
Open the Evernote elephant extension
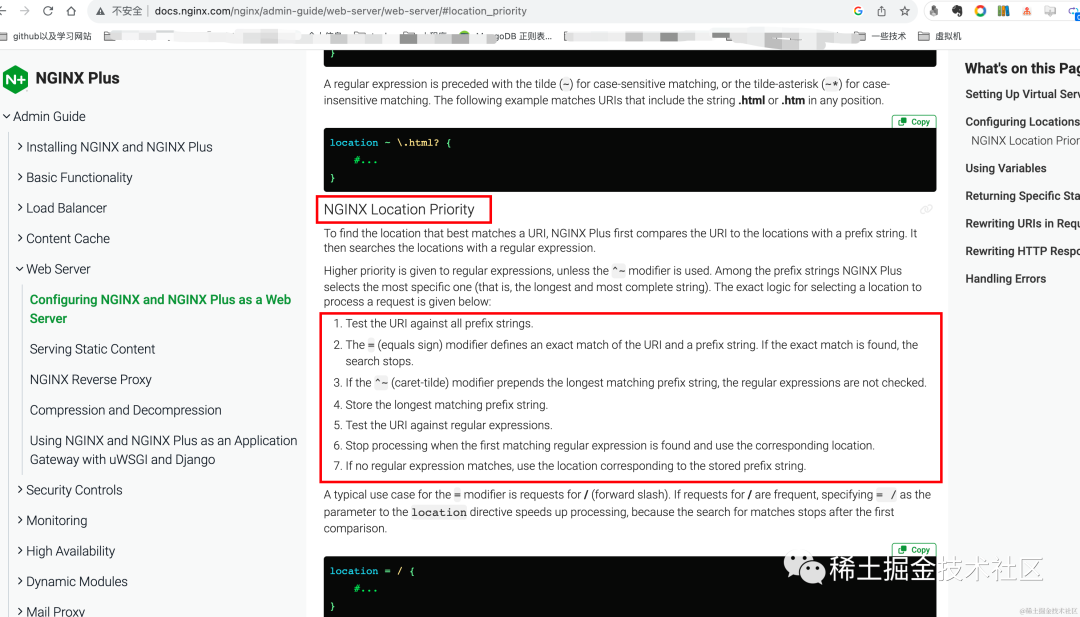(x=957, y=11)
